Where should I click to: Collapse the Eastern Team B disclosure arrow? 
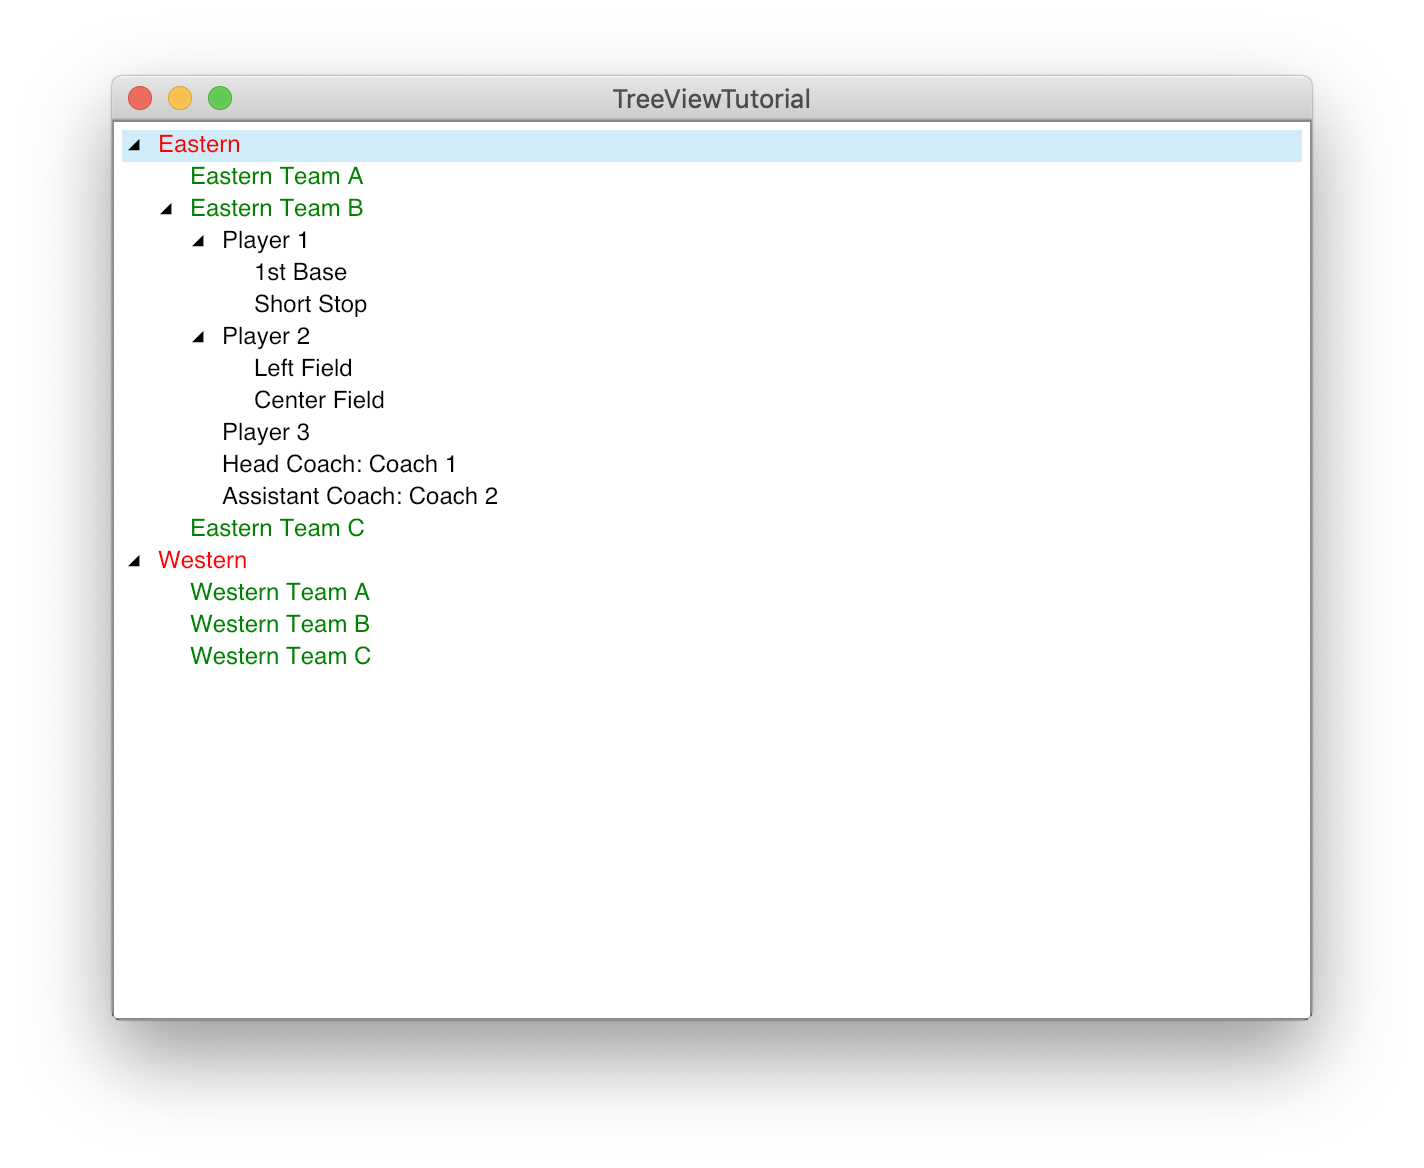(x=167, y=209)
